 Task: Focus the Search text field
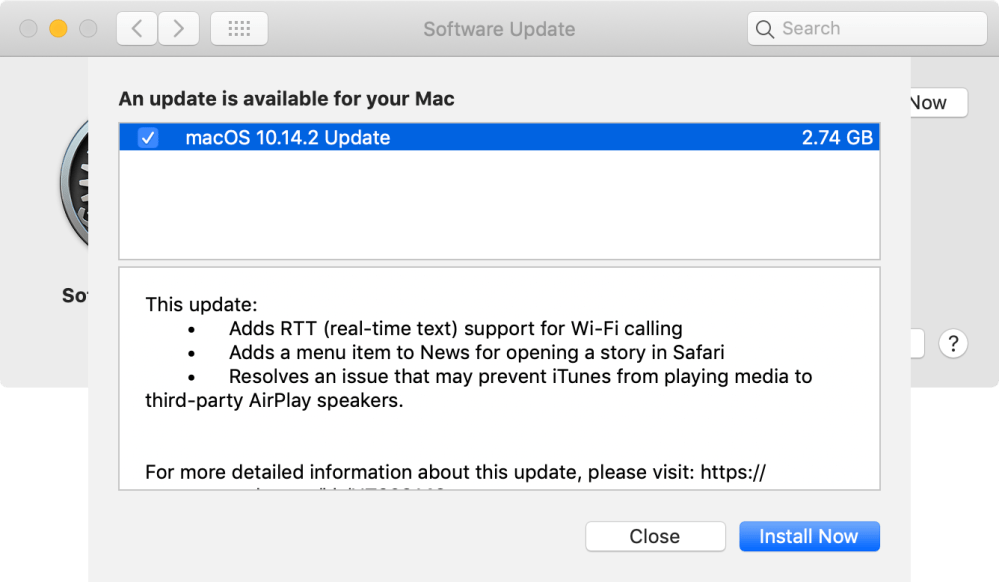click(875, 29)
